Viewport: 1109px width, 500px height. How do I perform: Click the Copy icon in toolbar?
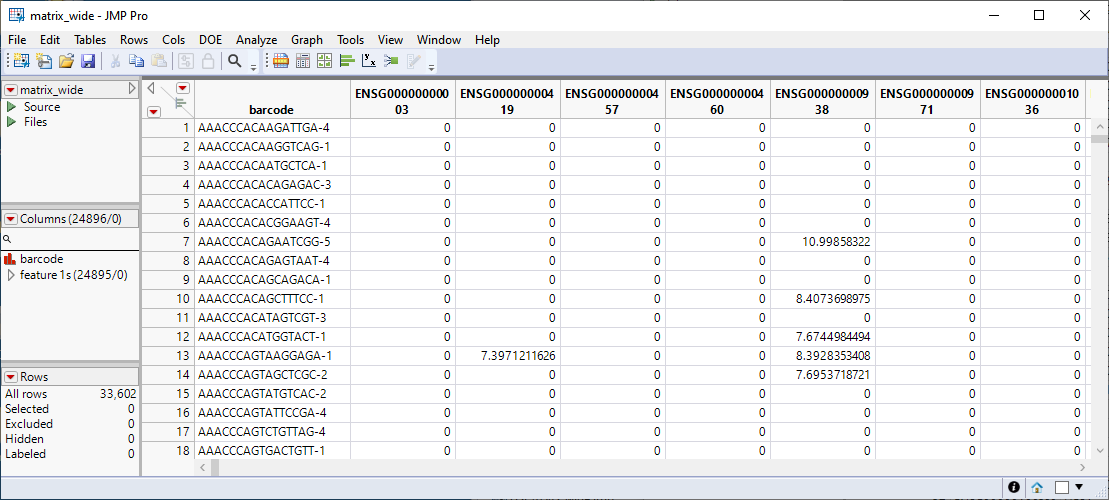pyautogui.click(x=137, y=61)
